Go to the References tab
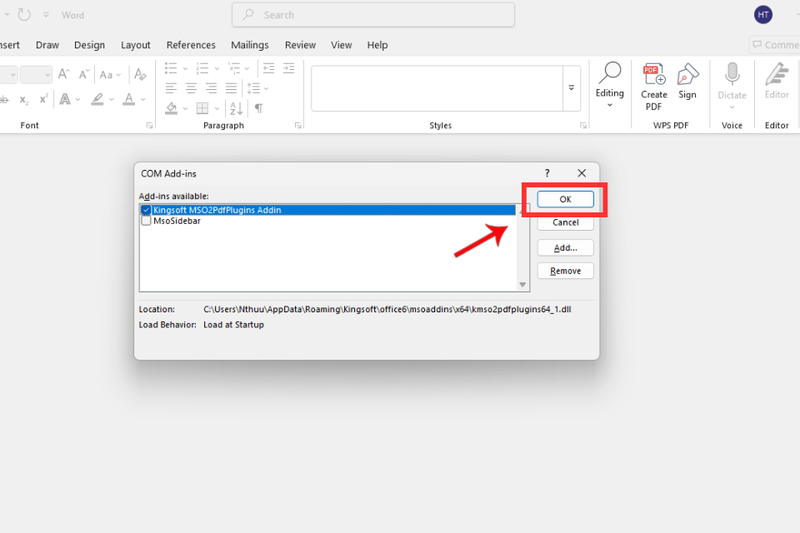The width and height of the screenshot is (800, 533). pyautogui.click(x=191, y=45)
